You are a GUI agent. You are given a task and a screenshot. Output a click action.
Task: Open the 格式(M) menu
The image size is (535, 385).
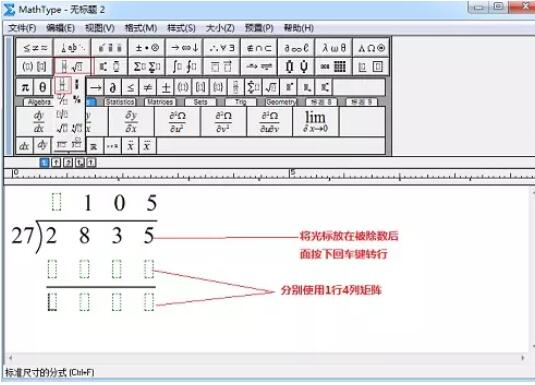141,28
